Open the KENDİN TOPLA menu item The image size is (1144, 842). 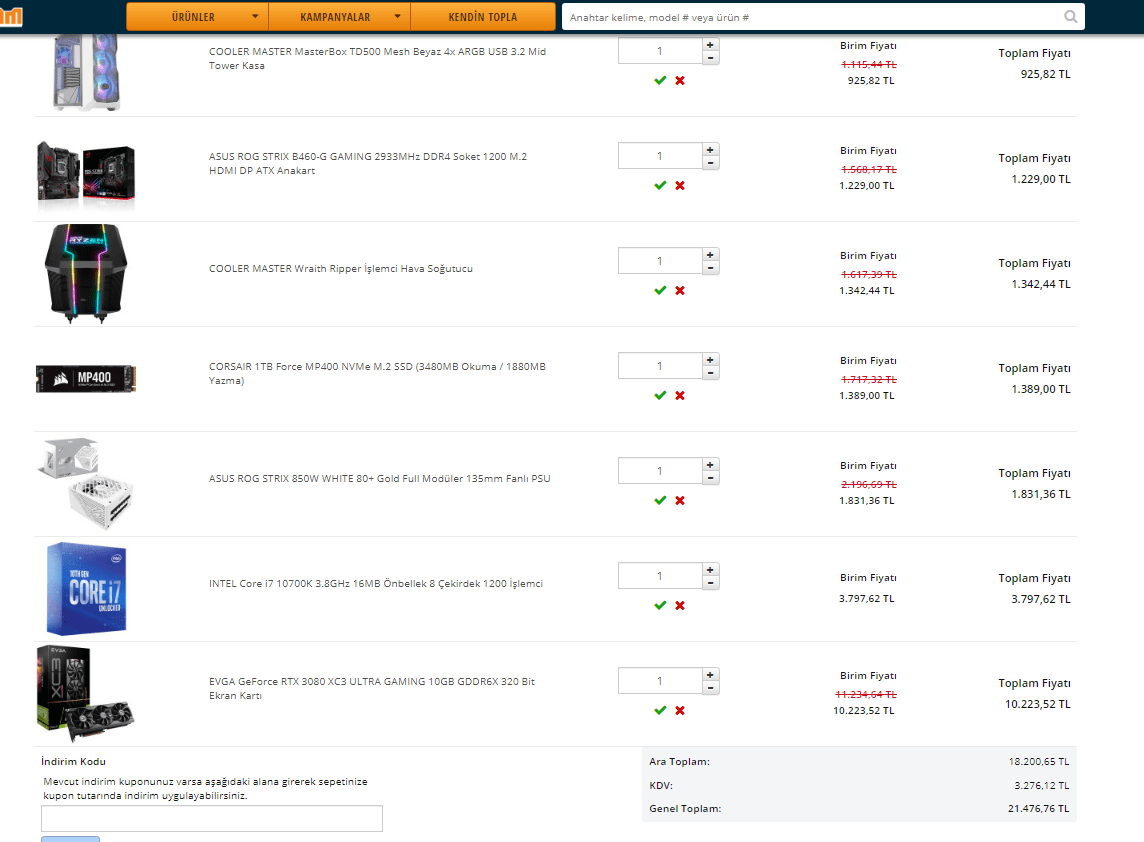point(482,17)
